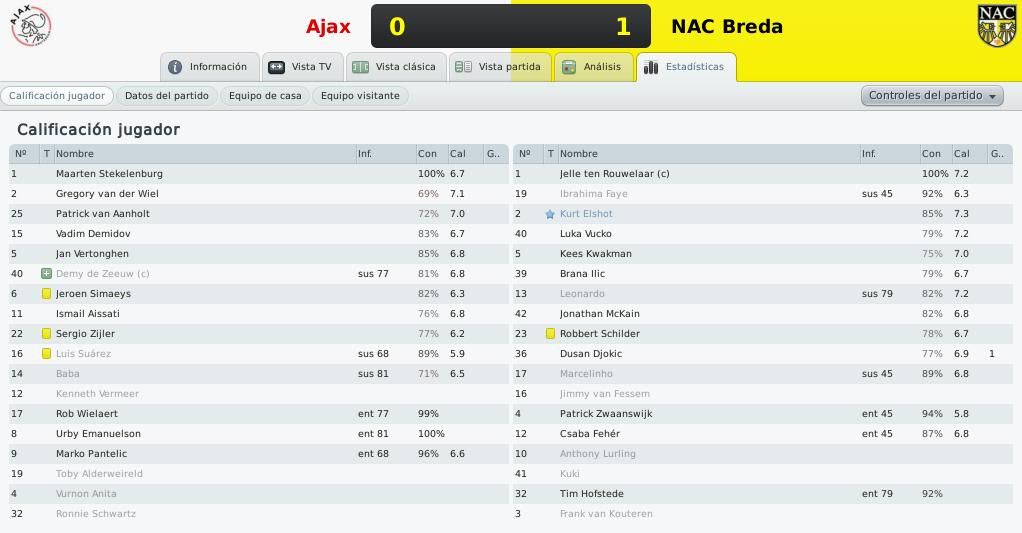Select the Calificación jugador pill
Viewport: 1022px width, 533px height.
point(57,96)
